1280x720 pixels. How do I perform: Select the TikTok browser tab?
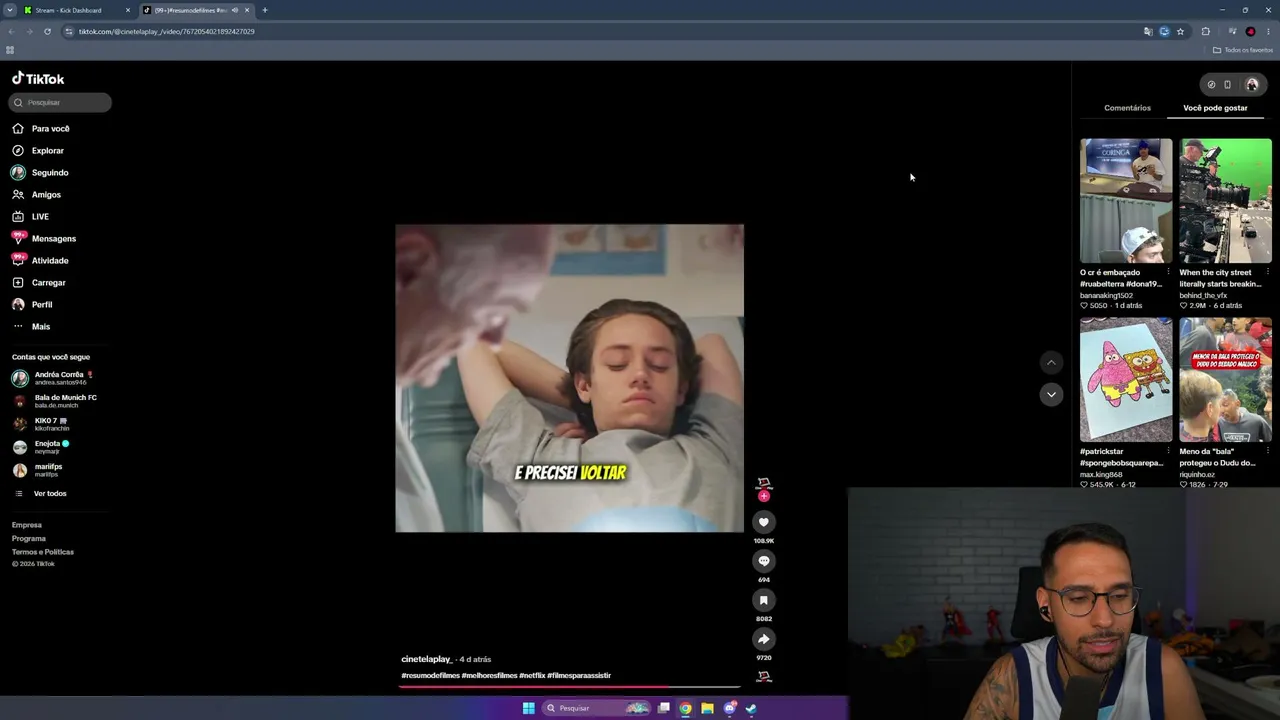tap(196, 10)
